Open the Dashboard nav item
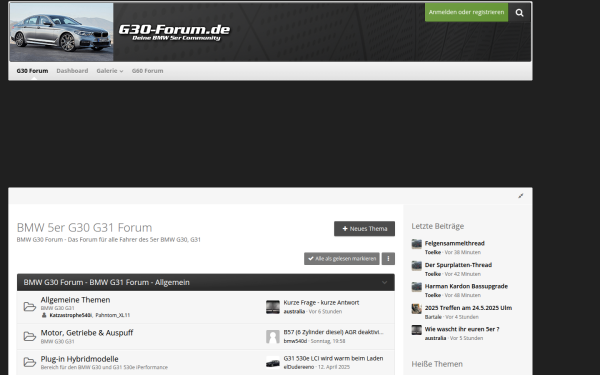 click(x=72, y=71)
